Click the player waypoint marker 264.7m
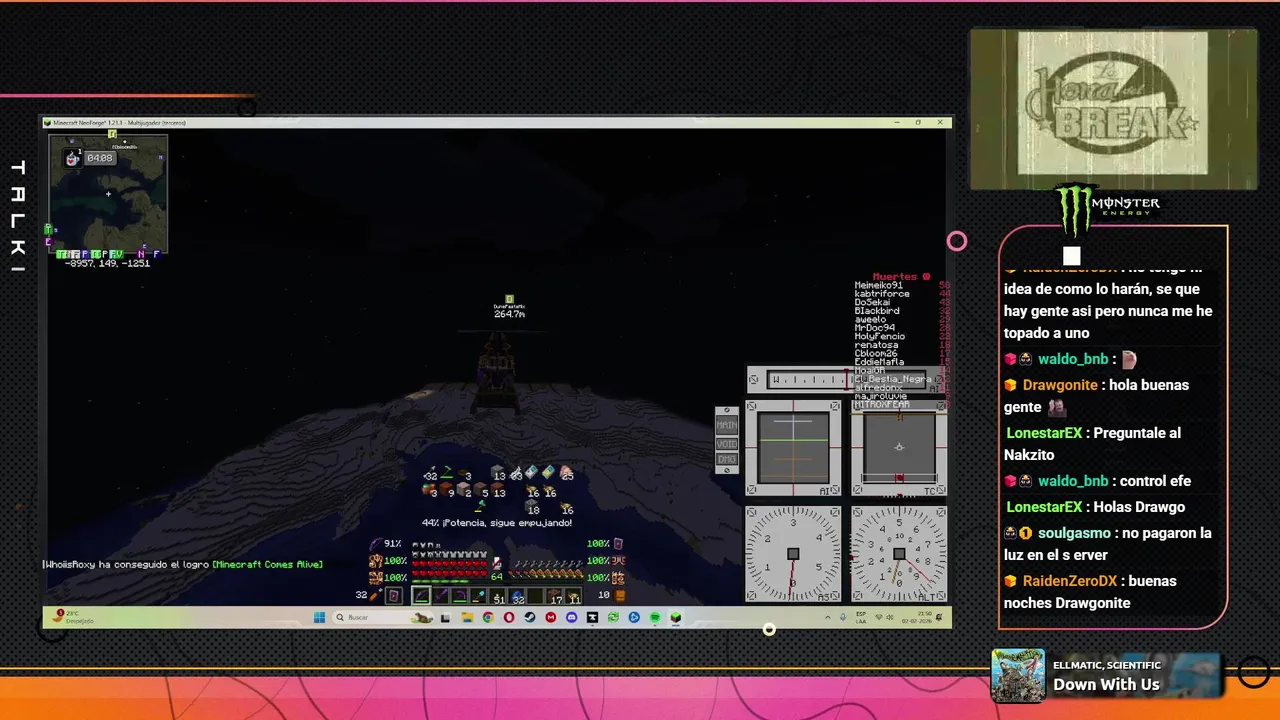Image resolution: width=1280 pixels, height=720 pixels. tap(509, 307)
